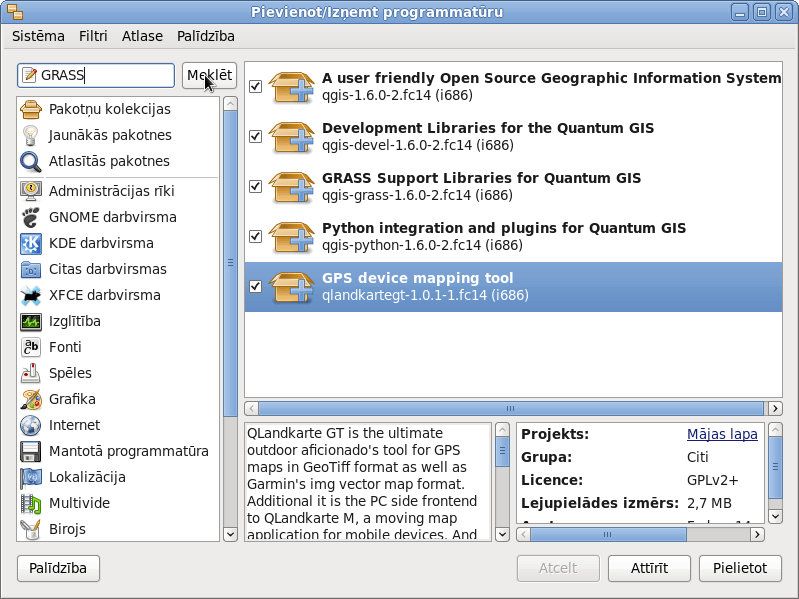Select the XFCE darbvirsma mouse icon
This screenshot has width=799, height=599.
[31, 295]
